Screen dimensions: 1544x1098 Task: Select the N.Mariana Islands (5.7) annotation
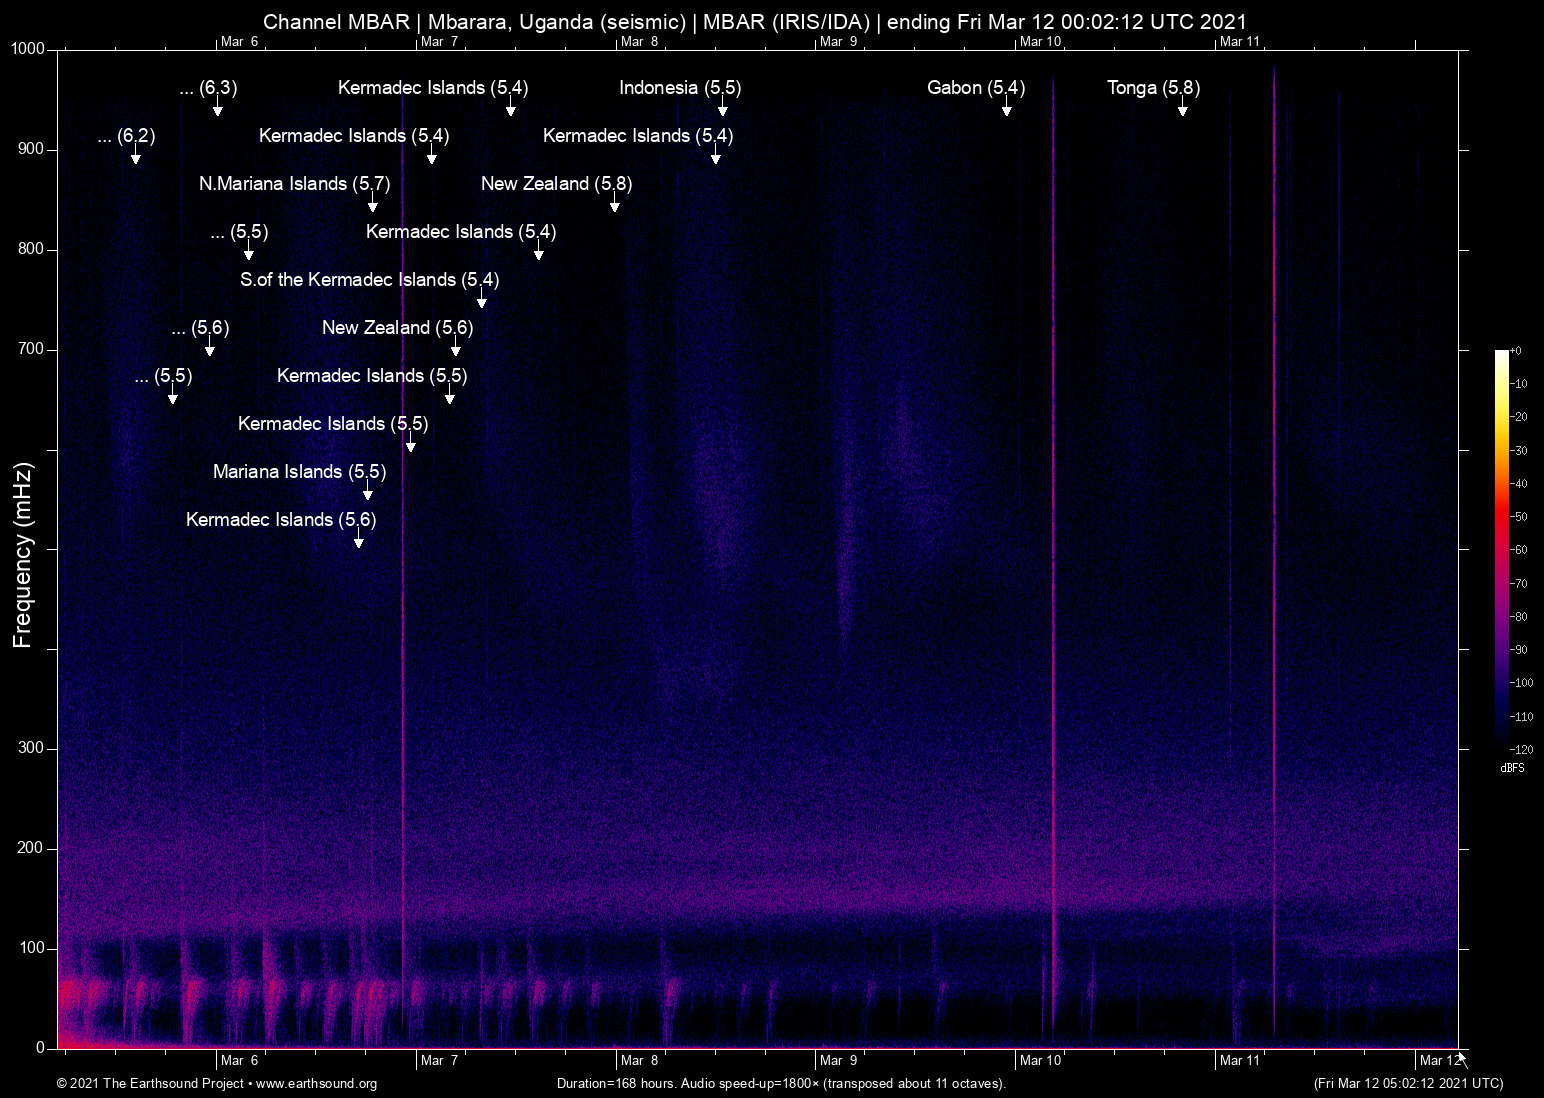coord(295,184)
